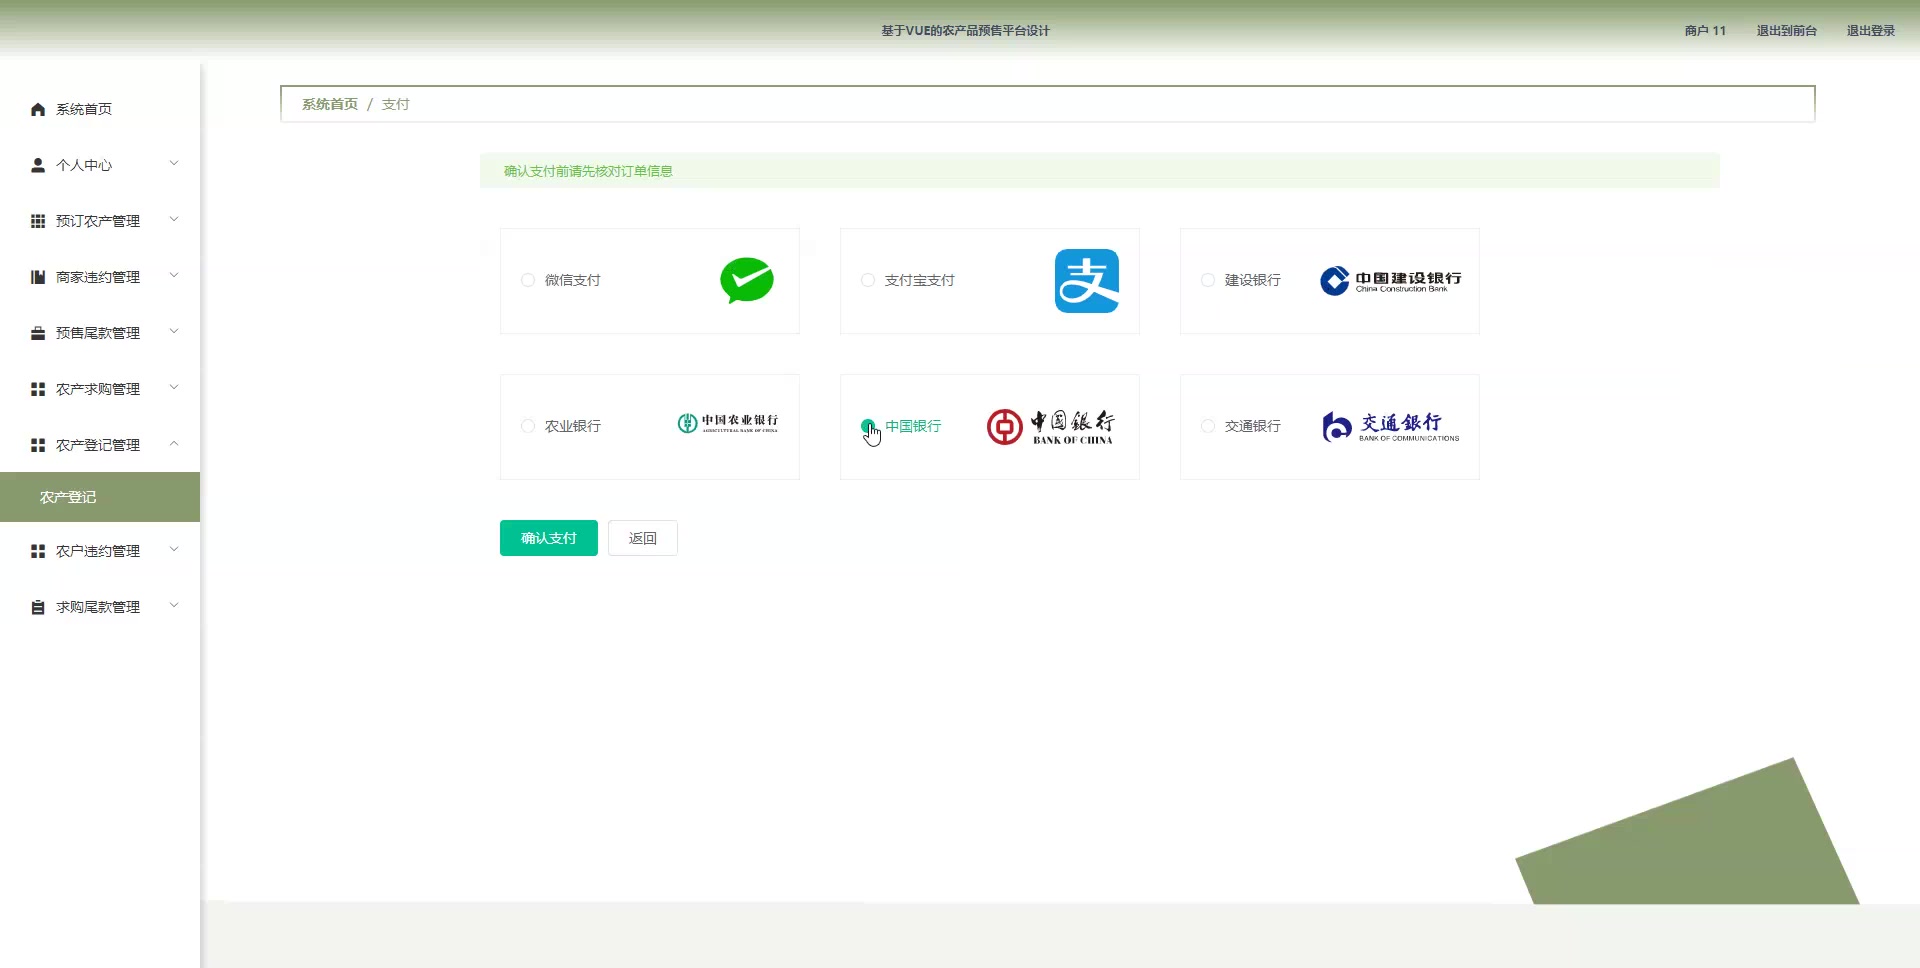The height and width of the screenshot is (968, 1920).
Task: Click the grid icon beside 预订农产管理
Action: pos(38,221)
